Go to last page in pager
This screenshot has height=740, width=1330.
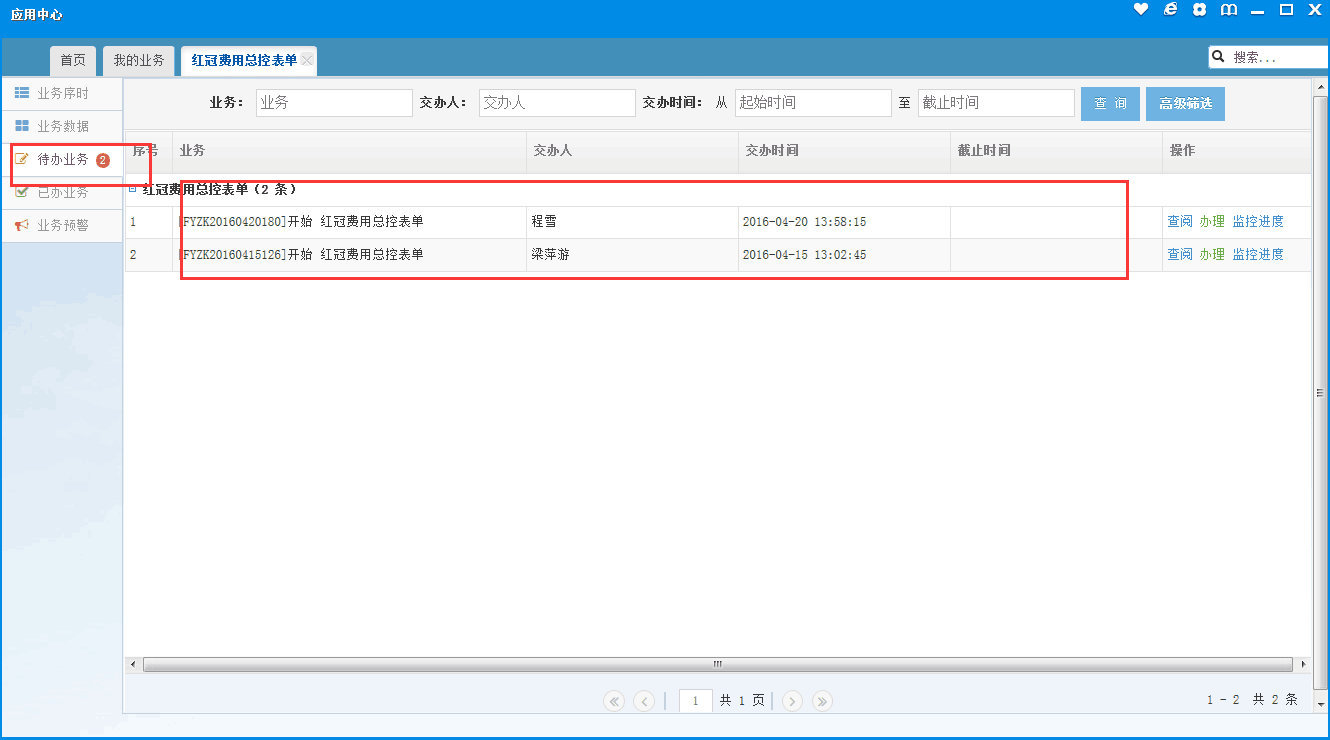coord(822,701)
